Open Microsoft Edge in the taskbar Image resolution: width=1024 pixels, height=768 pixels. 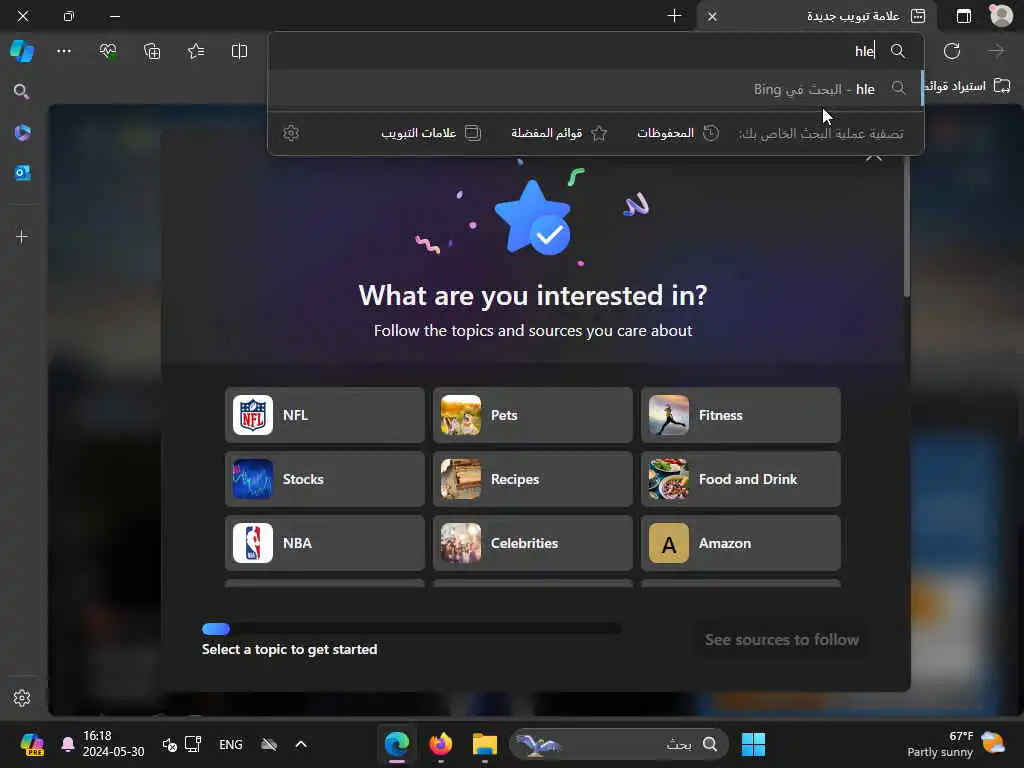(396, 744)
